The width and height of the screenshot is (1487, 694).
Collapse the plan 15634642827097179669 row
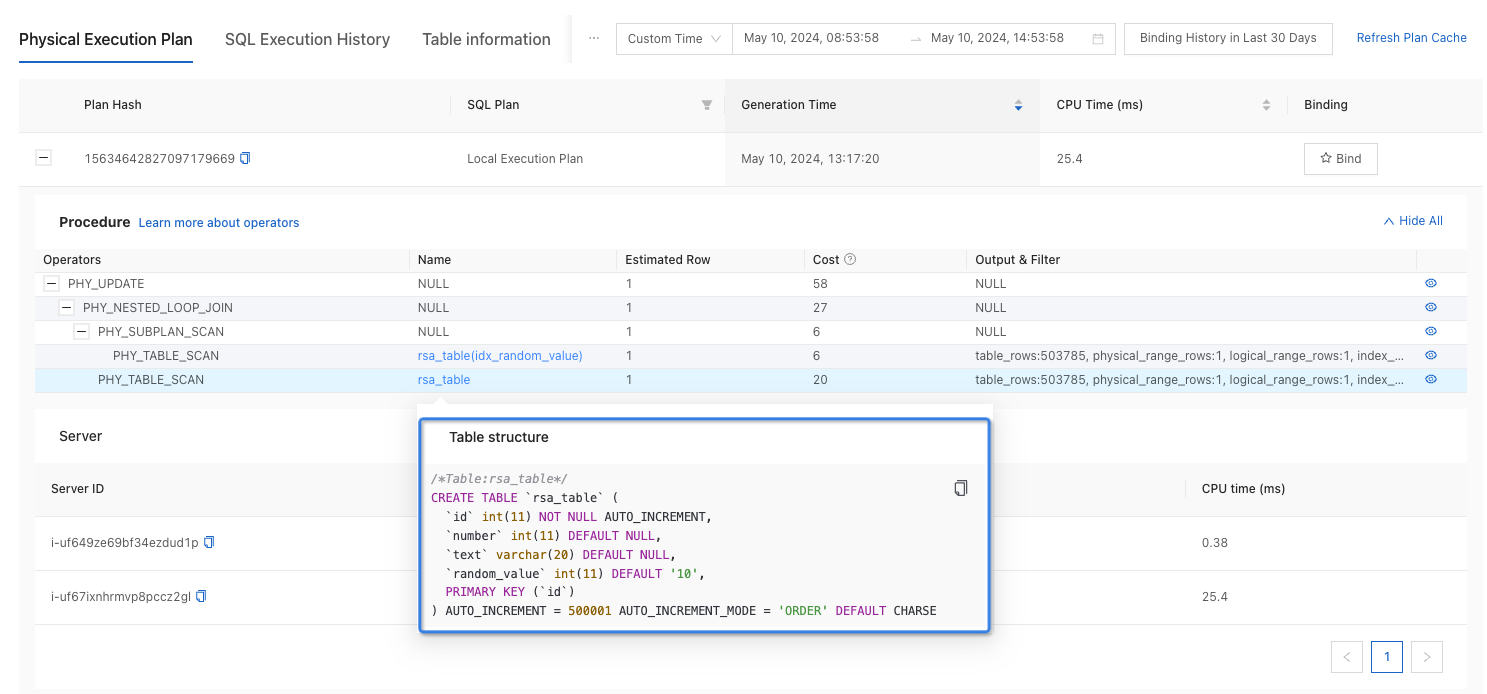[x=43, y=158]
